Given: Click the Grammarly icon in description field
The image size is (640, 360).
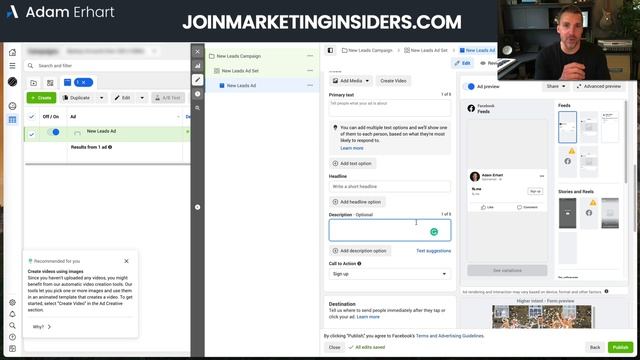Looking at the screenshot, I should click(434, 232).
